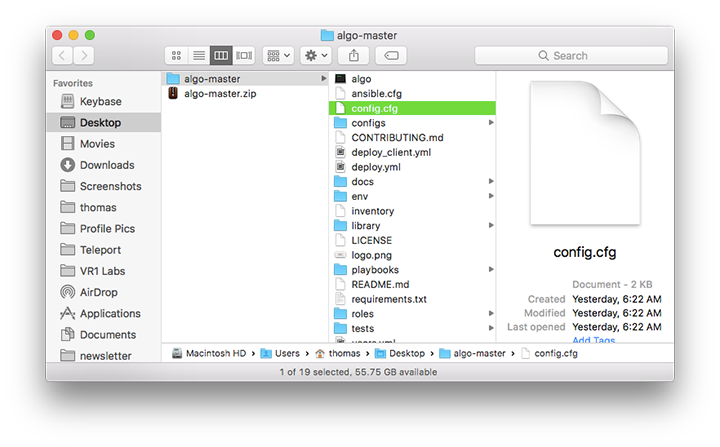
Task: Open newsletter folder in sidebar
Action: coord(104,356)
